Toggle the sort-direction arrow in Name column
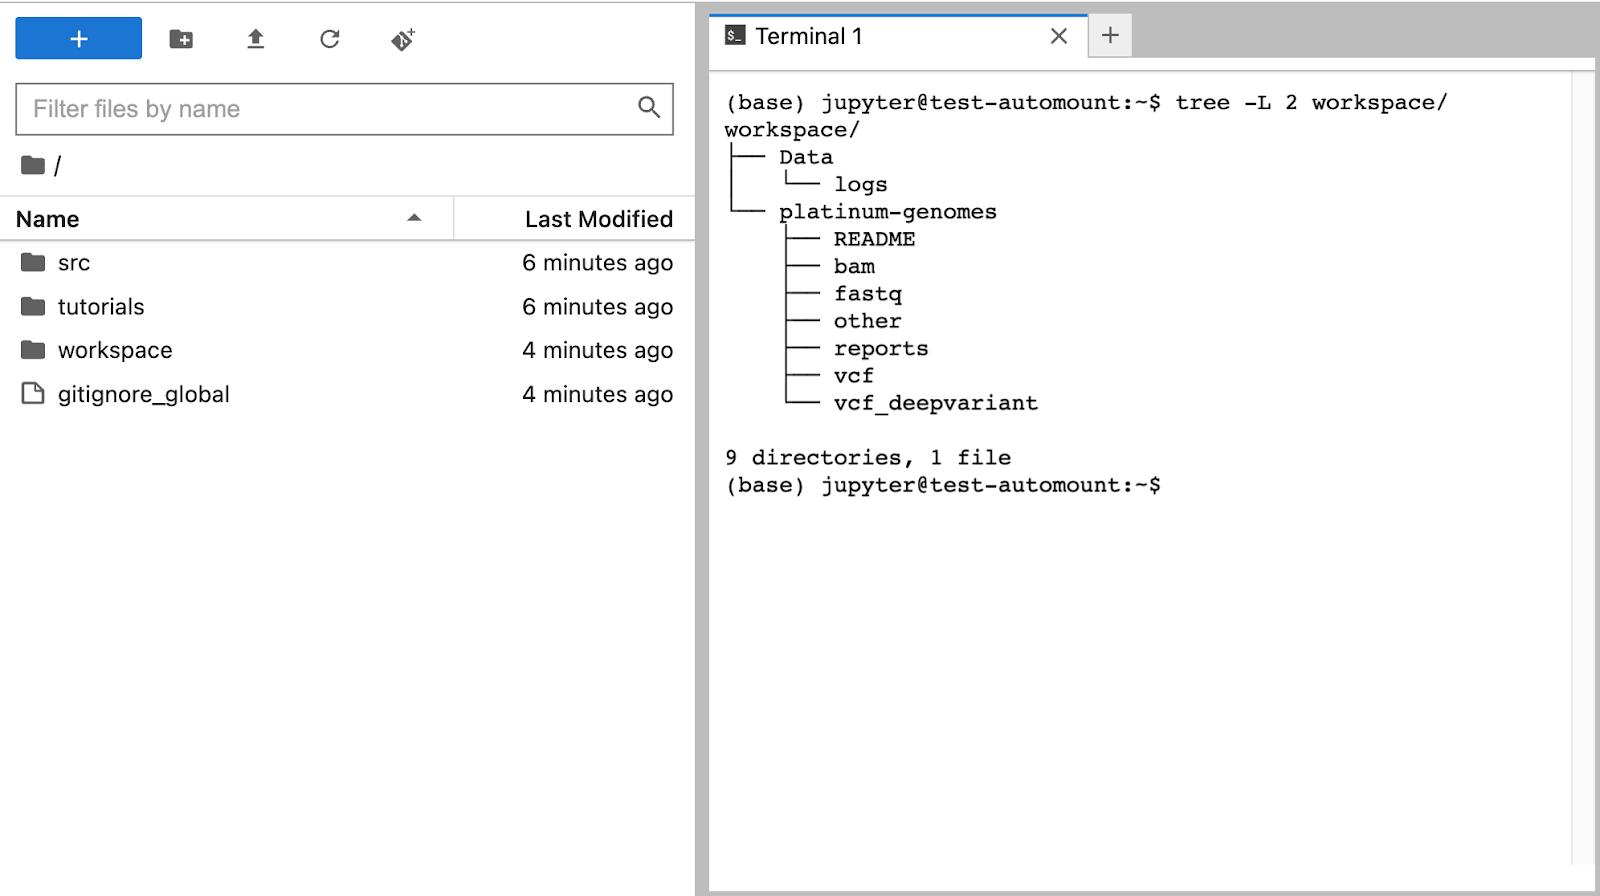1600x896 pixels. pyautogui.click(x=414, y=218)
